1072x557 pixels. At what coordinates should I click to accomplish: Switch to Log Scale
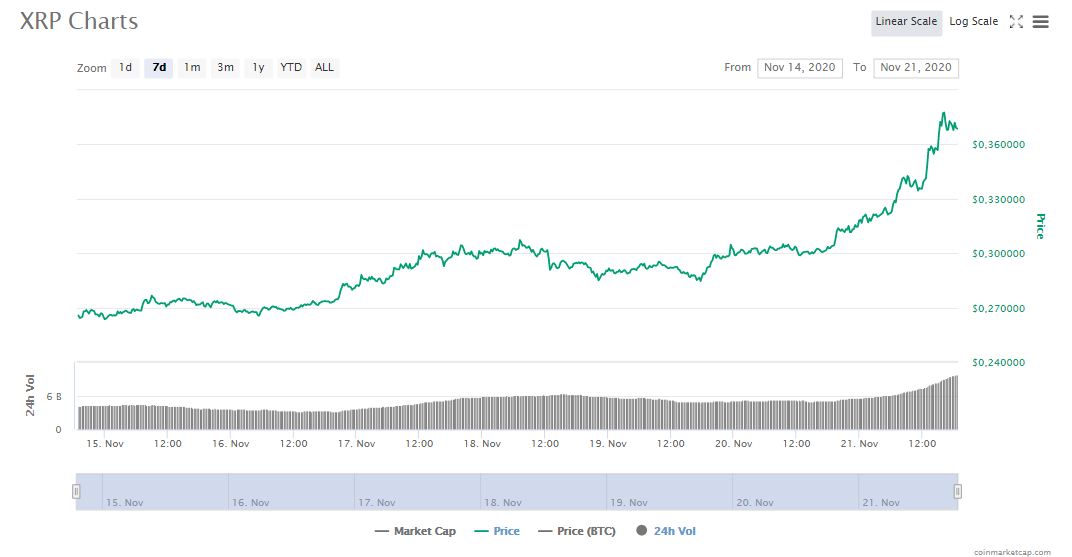pyautogui.click(x=974, y=22)
